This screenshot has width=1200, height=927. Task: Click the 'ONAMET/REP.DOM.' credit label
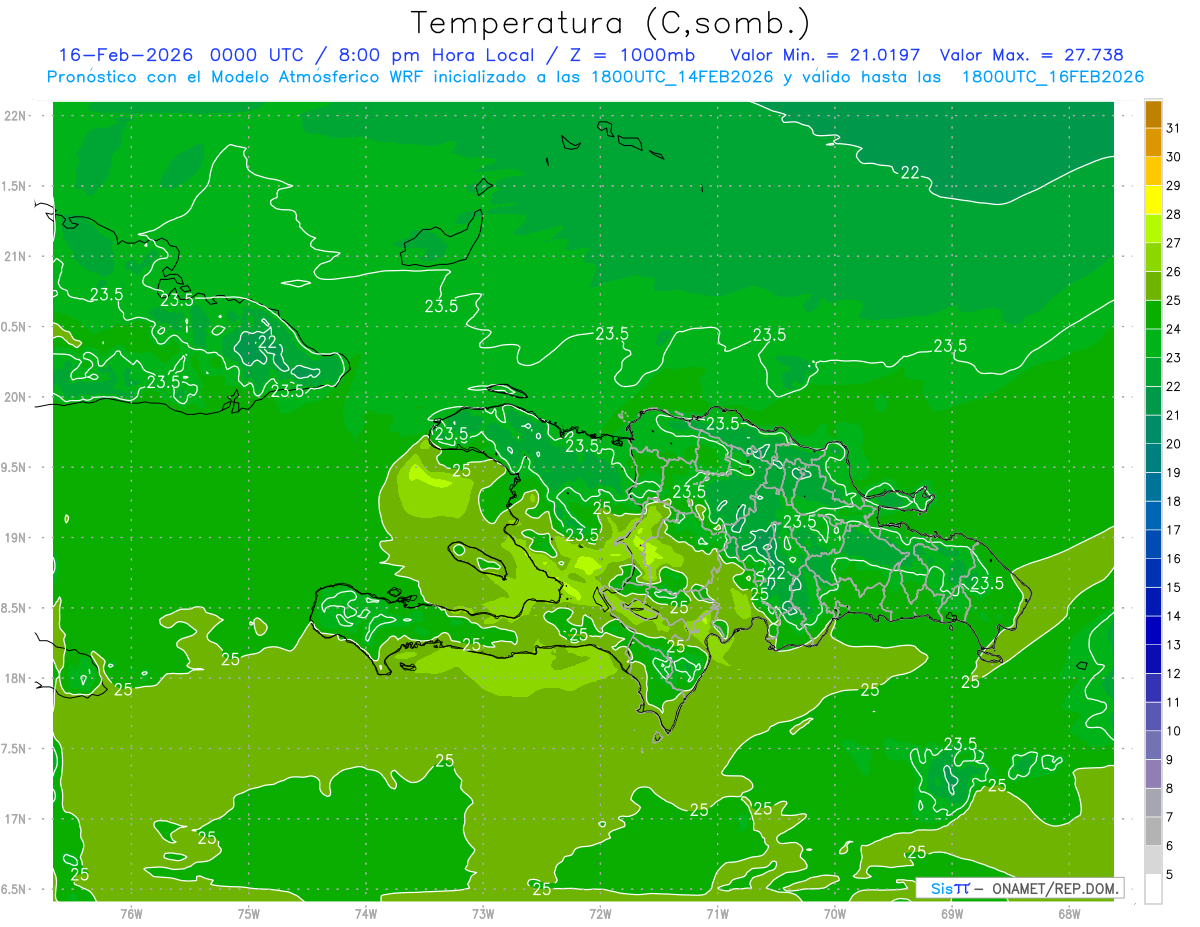[1054, 888]
